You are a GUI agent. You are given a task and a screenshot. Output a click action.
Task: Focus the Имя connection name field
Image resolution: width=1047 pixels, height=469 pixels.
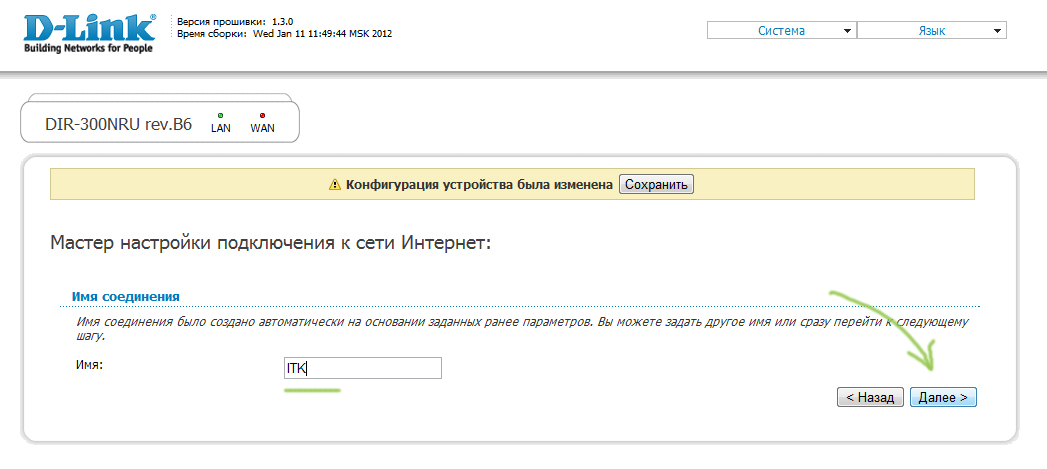click(x=361, y=369)
